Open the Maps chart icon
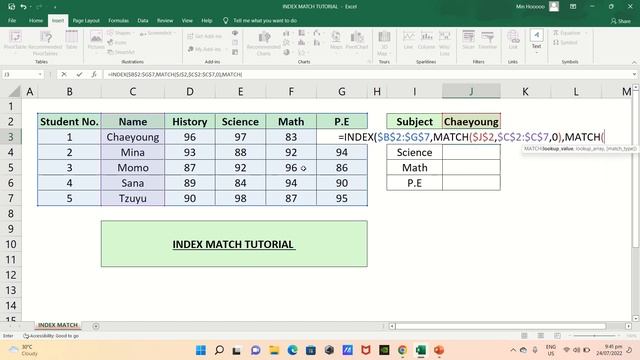The image size is (640, 360). (x=336, y=40)
